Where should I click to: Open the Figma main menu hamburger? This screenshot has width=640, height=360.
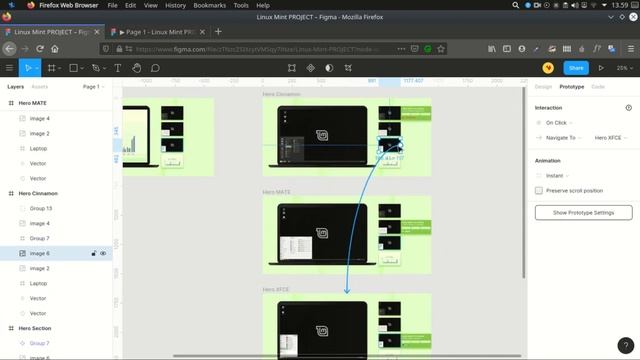click(9, 68)
